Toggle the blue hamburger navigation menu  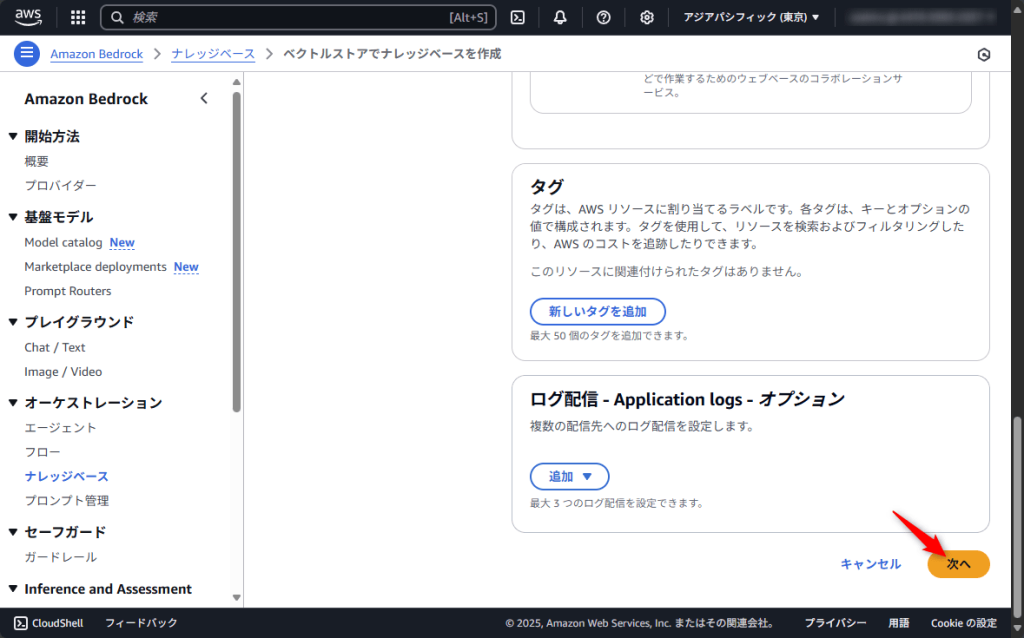(27, 54)
